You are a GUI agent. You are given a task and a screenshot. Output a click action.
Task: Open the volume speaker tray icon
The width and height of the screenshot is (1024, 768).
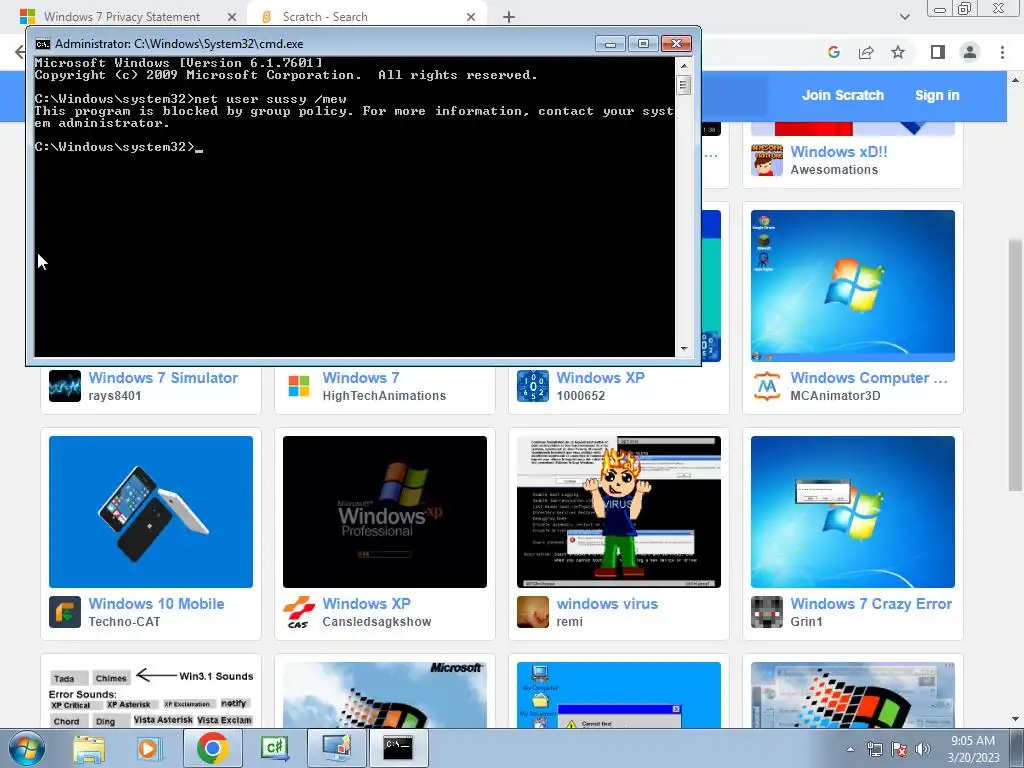click(x=923, y=749)
